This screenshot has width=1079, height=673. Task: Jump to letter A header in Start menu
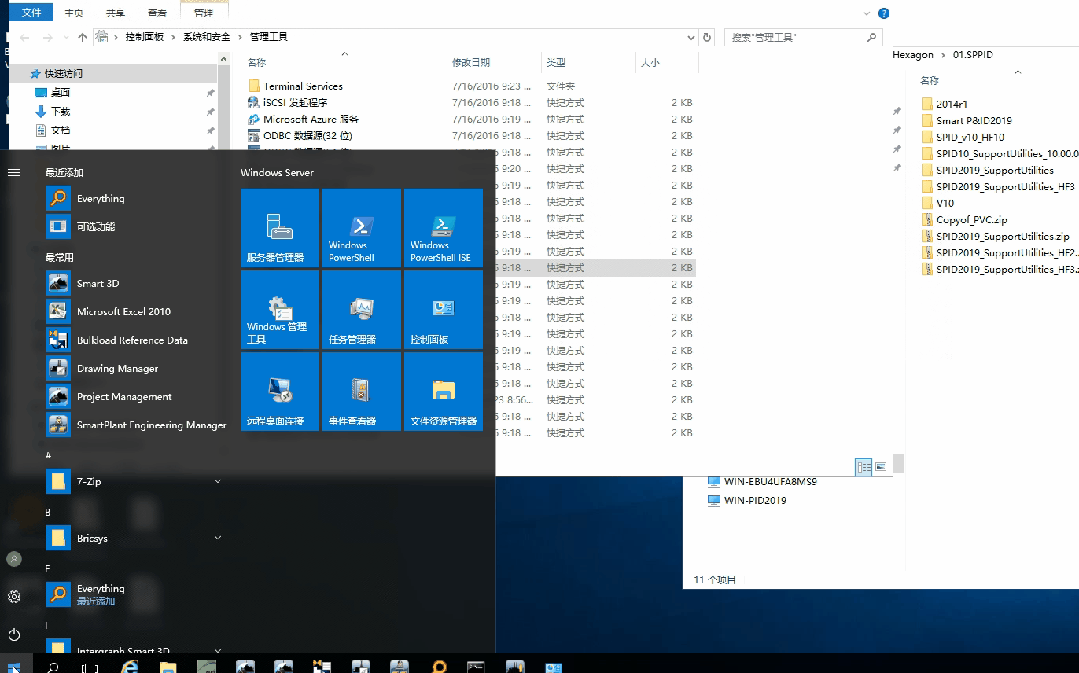coord(48,455)
